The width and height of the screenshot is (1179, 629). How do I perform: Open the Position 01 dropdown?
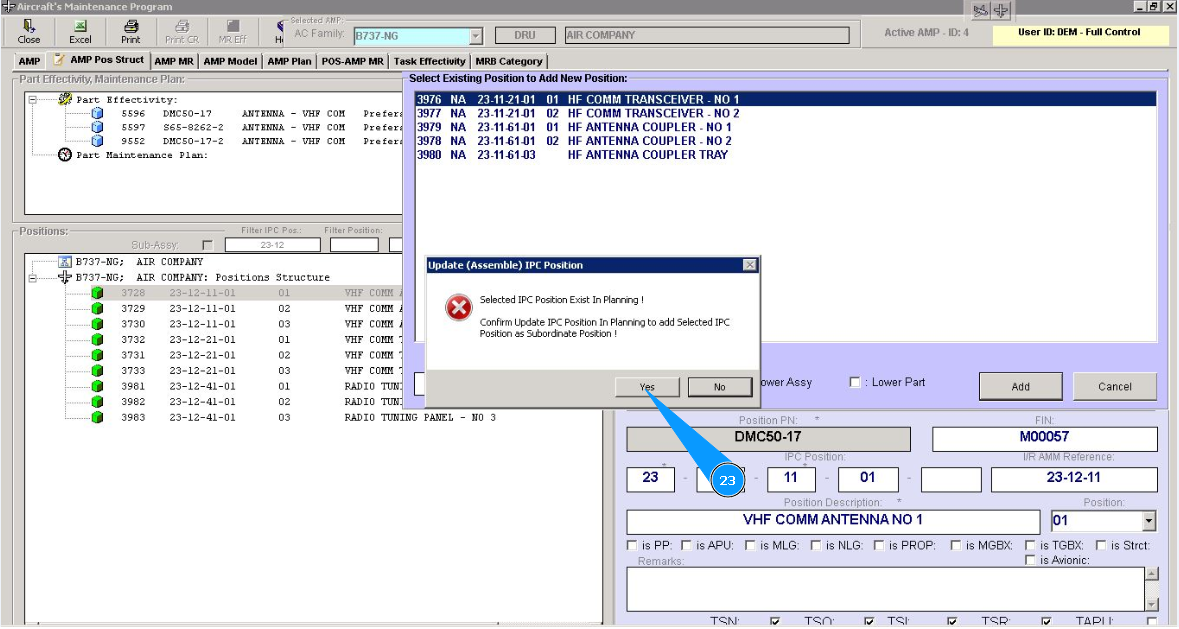click(x=1148, y=521)
